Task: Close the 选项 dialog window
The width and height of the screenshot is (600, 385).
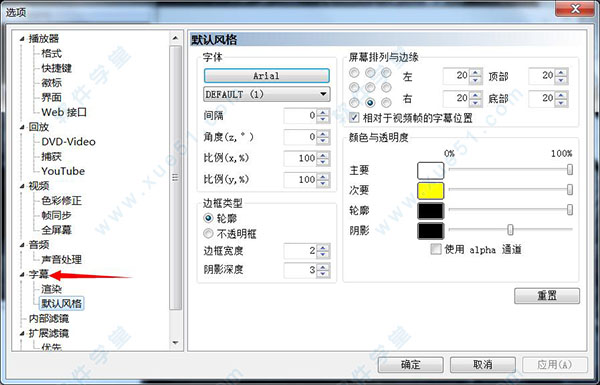Action: [575, 9]
